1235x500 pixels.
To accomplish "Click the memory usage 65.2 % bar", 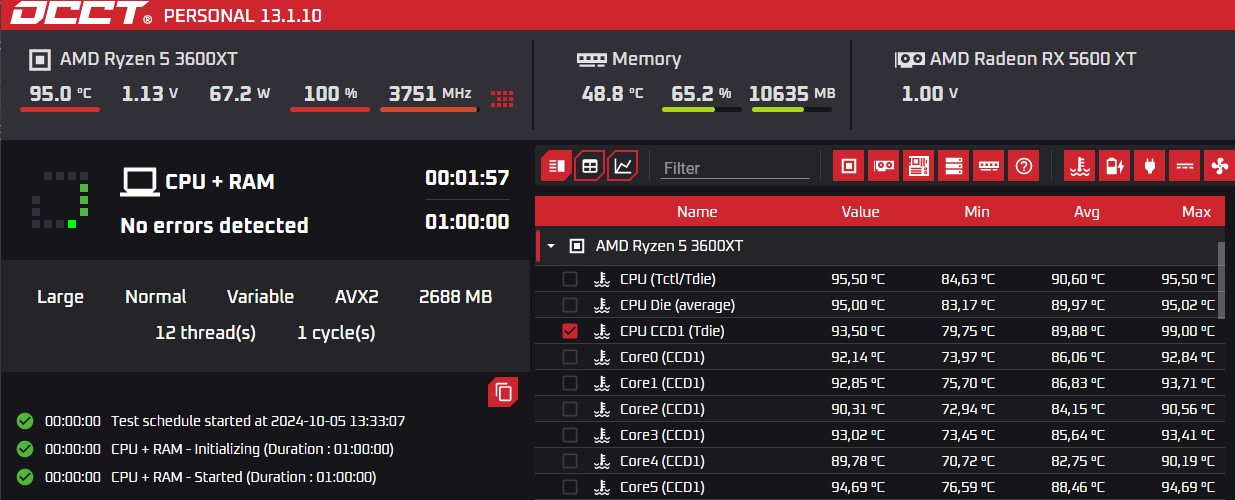I will pos(702,109).
